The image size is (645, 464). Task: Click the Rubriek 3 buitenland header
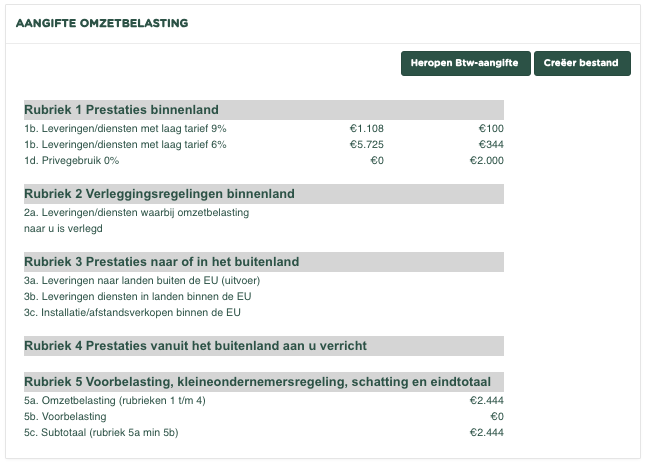coord(161,262)
